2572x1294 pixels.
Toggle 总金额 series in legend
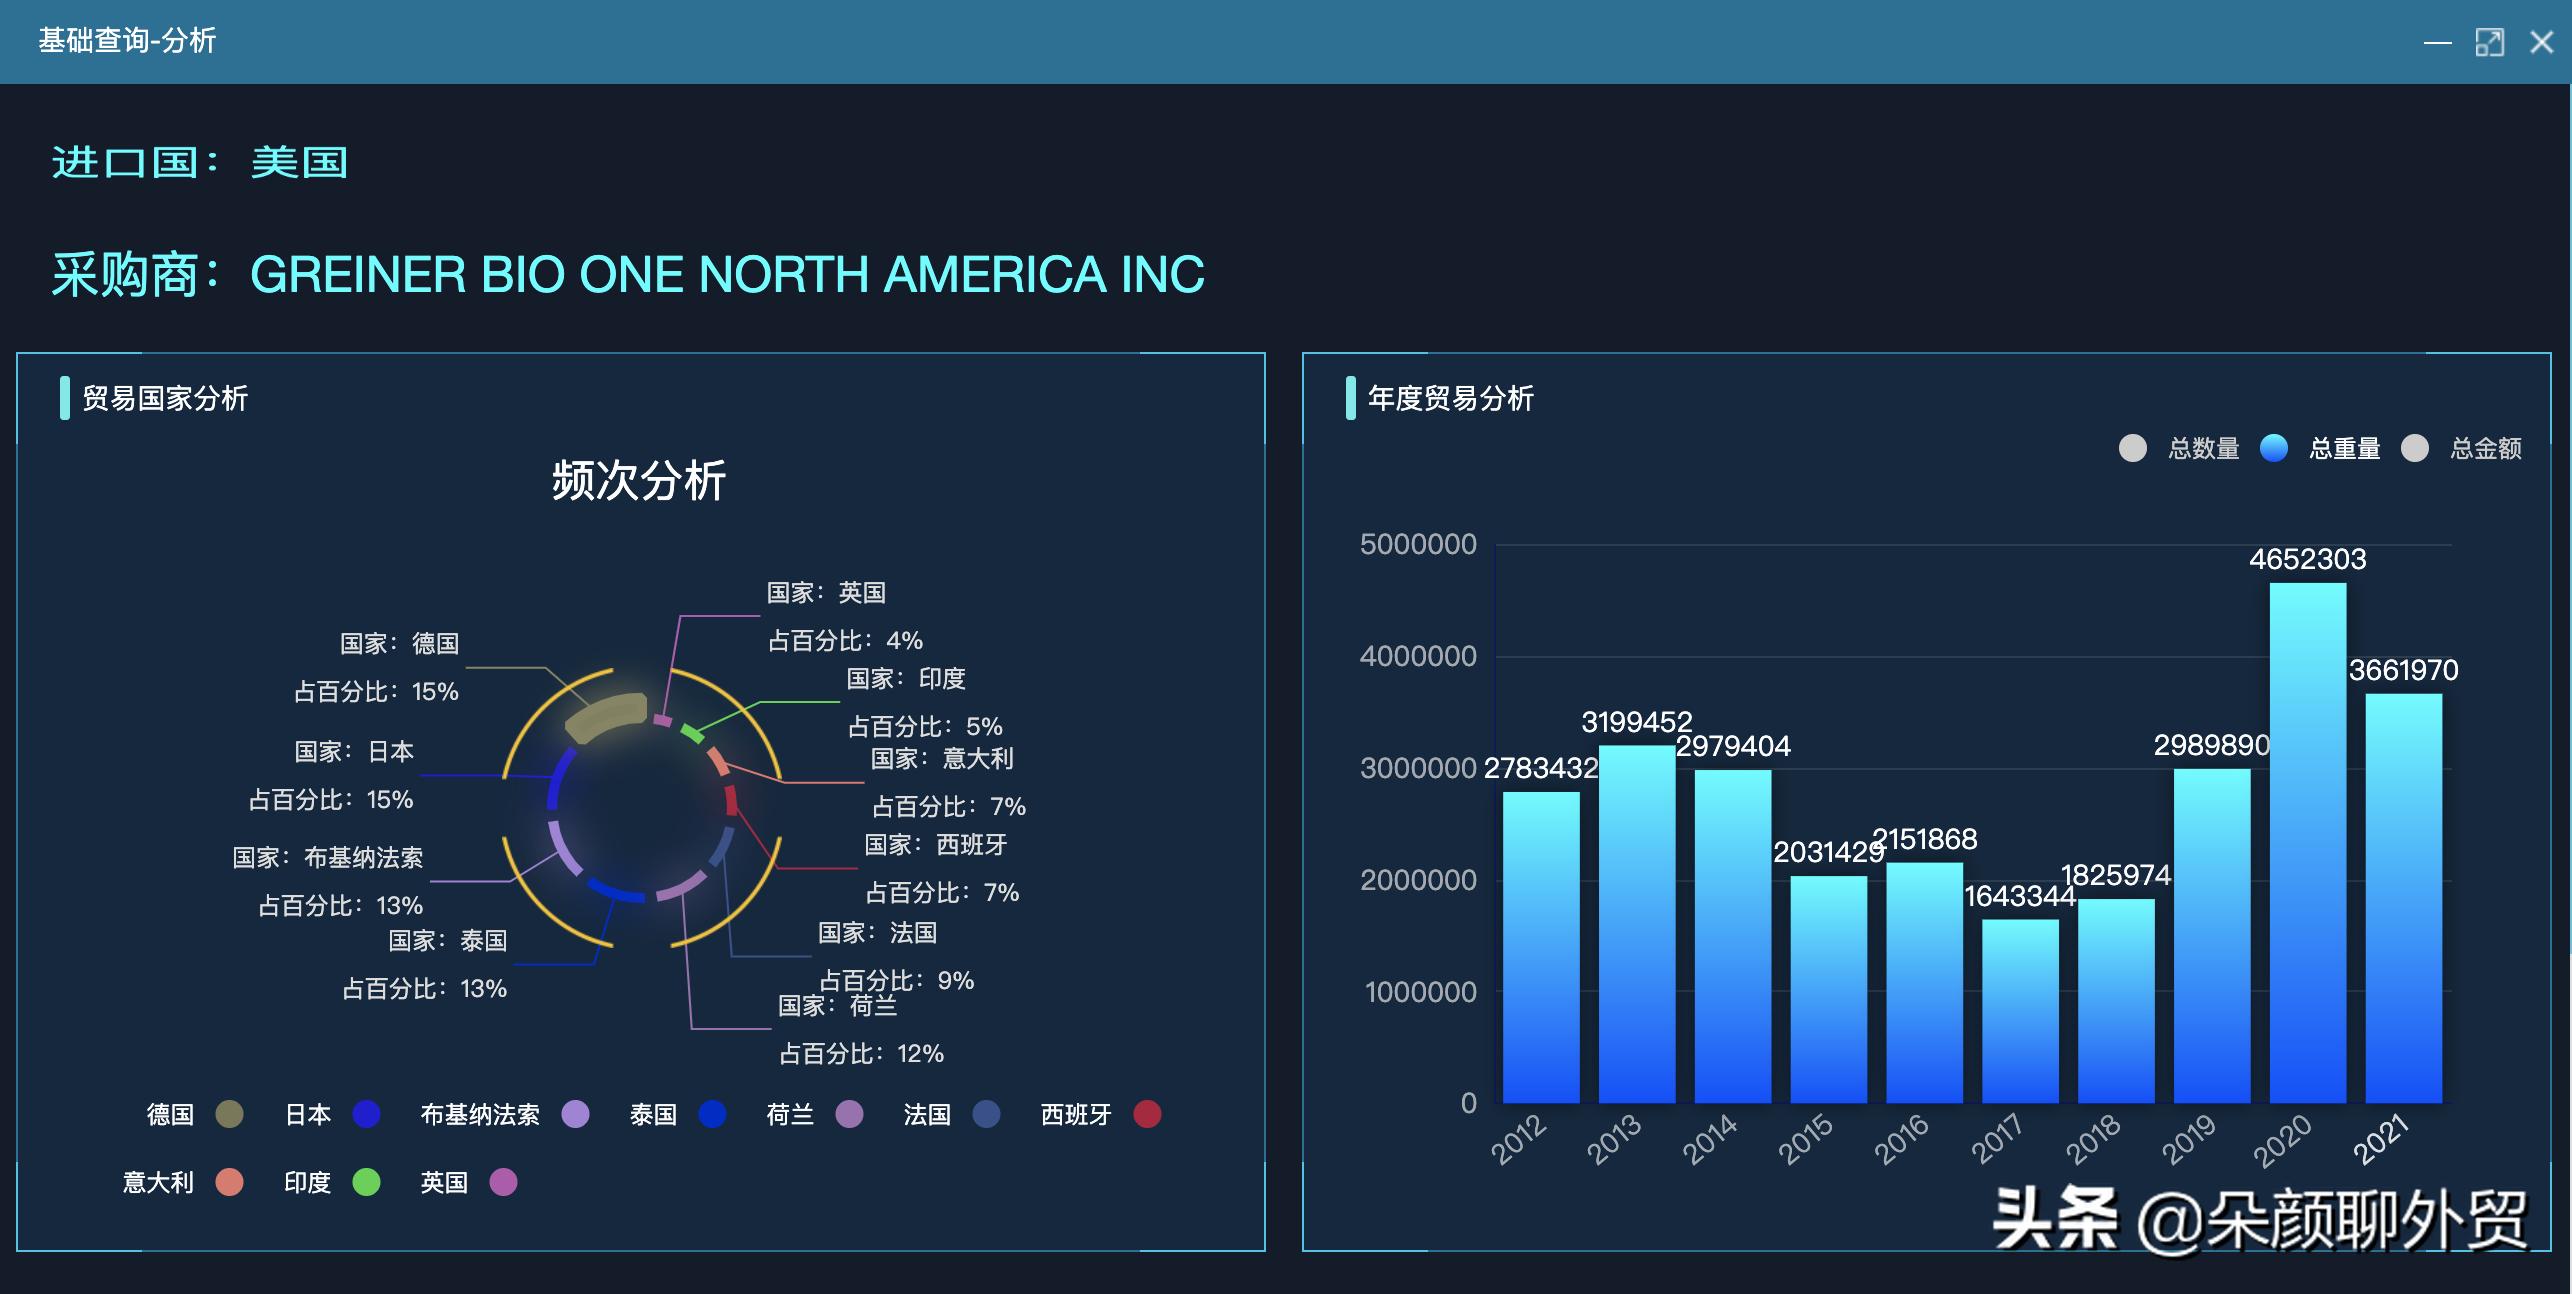pos(2415,448)
